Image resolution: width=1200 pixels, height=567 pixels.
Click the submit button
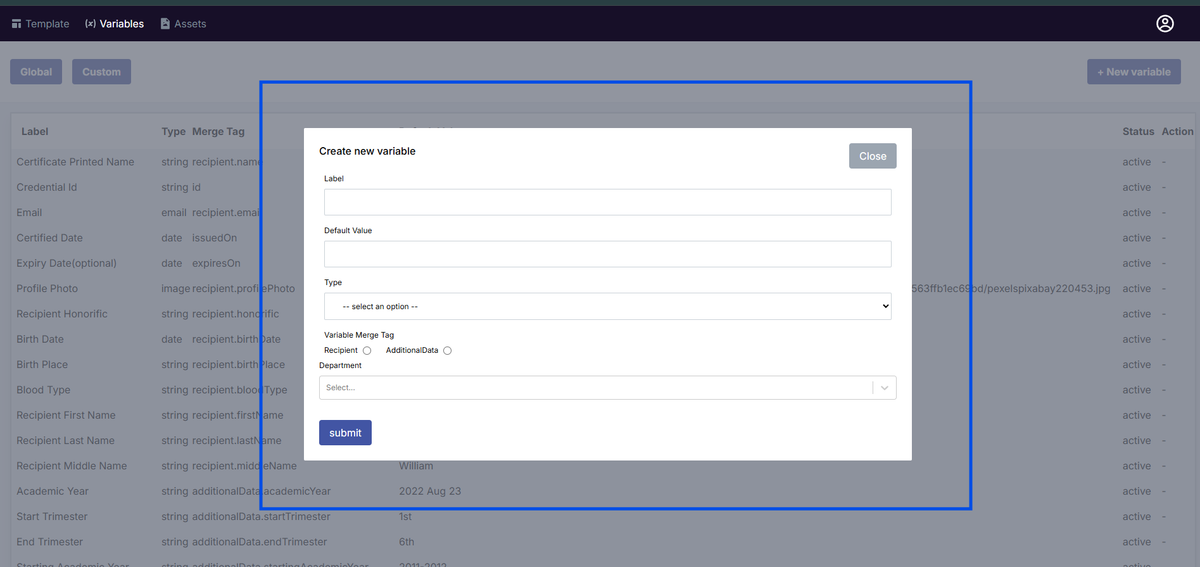345,433
